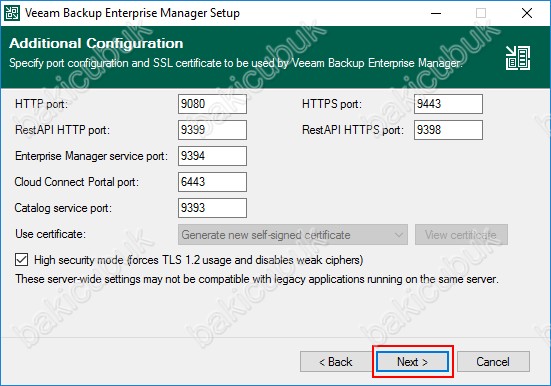
Task: Click the View certificate button
Action: (x=461, y=235)
